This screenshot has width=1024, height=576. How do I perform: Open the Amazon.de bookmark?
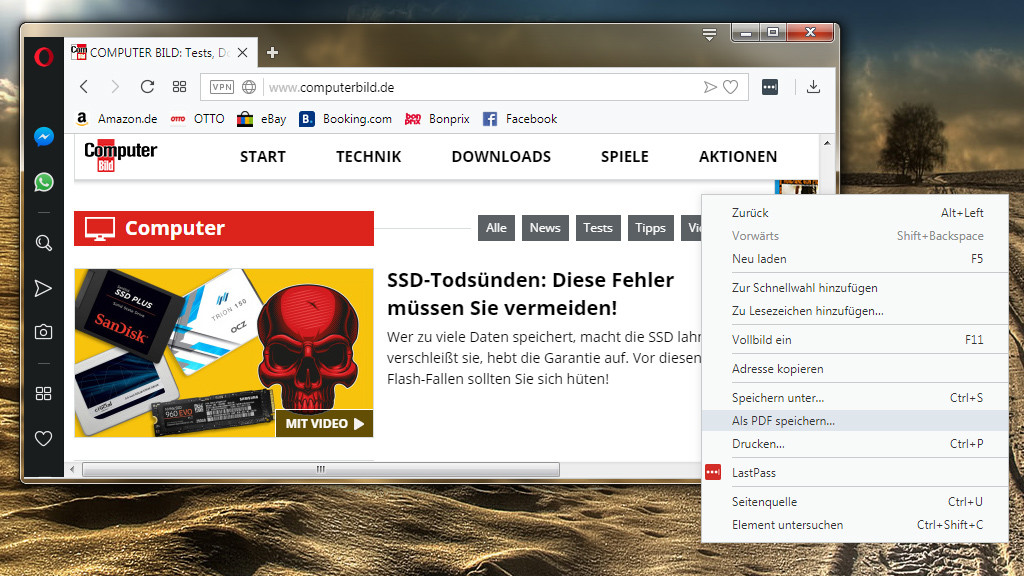coord(117,119)
